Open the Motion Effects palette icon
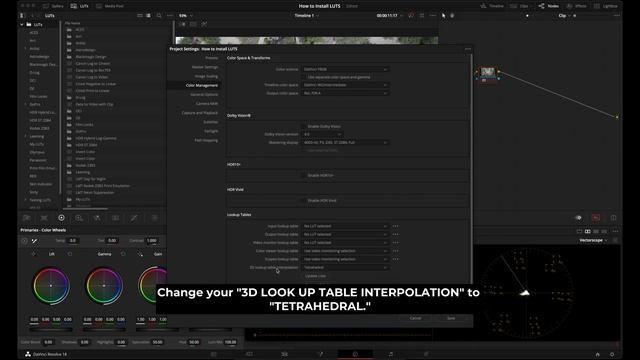Viewport: 640px width, 360px height. pyautogui.click(x=116, y=218)
